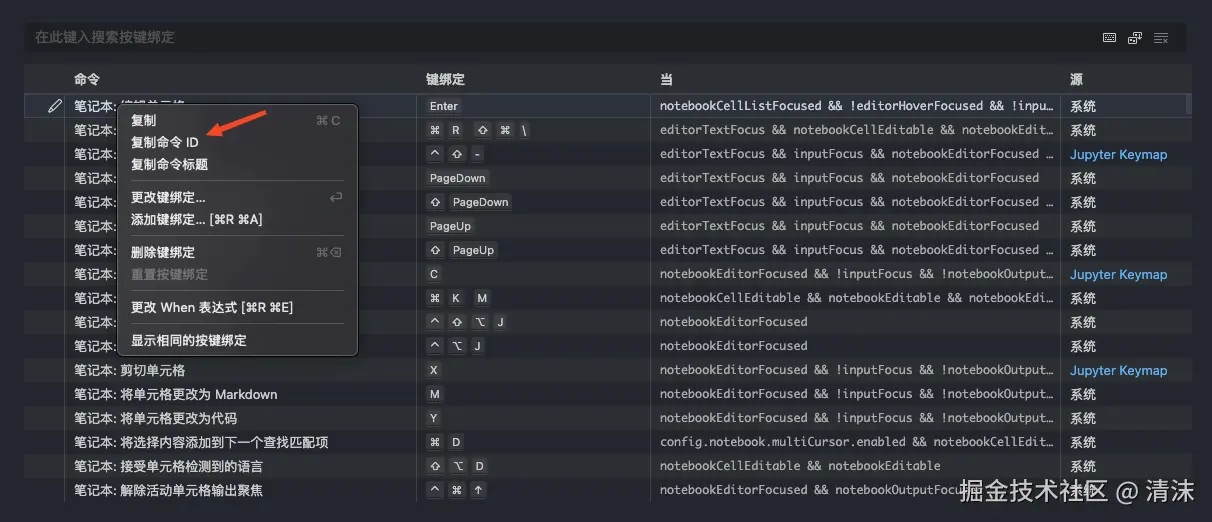The image size is (1212, 522).
Task: Choose 复制命令 ID from context menu
Action: point(165,142)
